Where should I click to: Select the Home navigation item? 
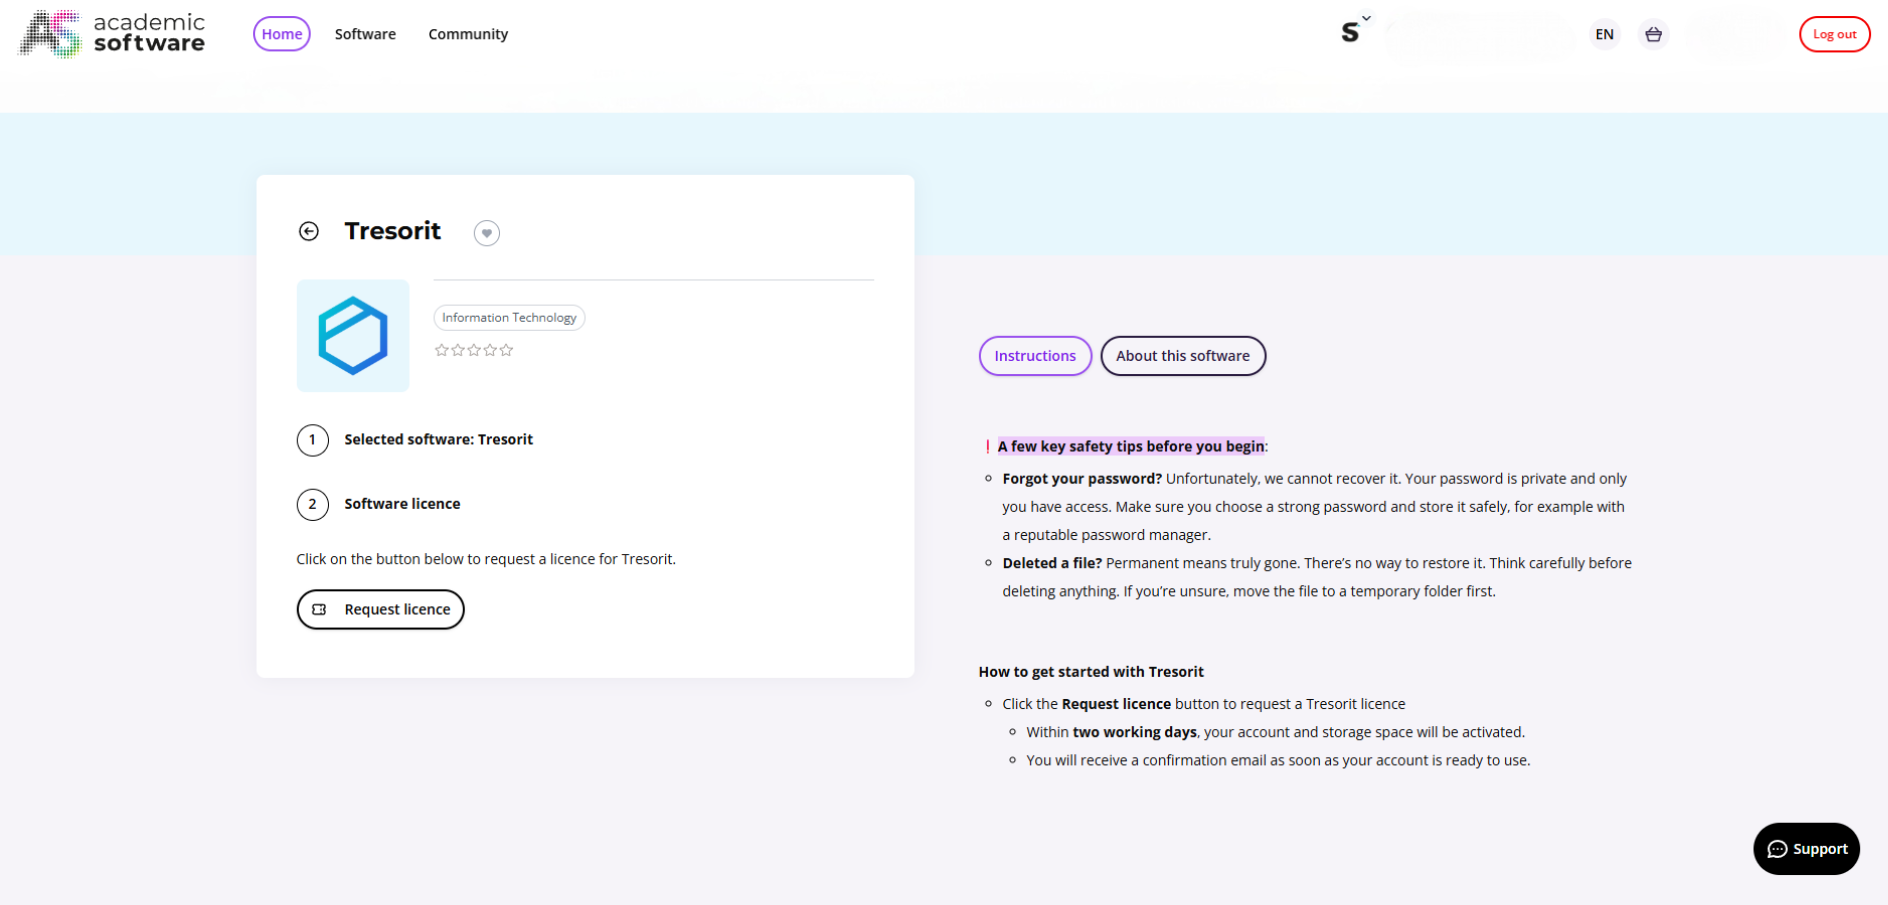pos(282,34)
